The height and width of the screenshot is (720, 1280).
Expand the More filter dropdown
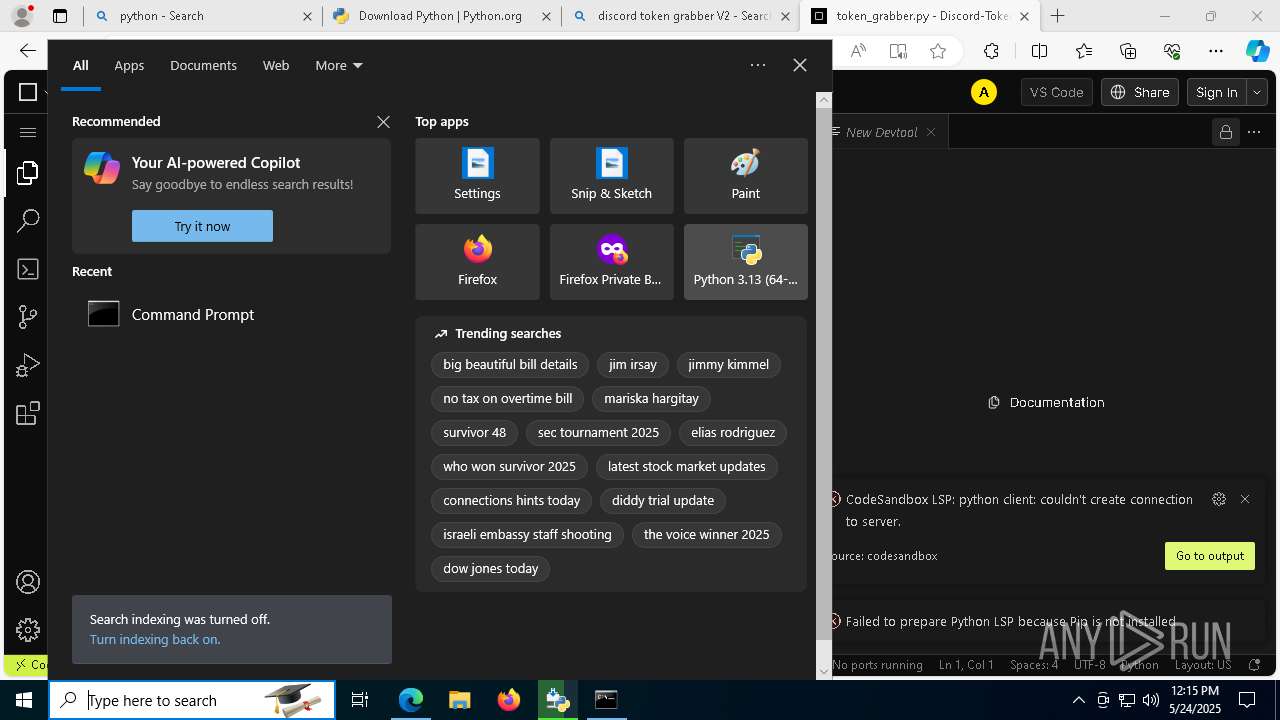(339, 65)
